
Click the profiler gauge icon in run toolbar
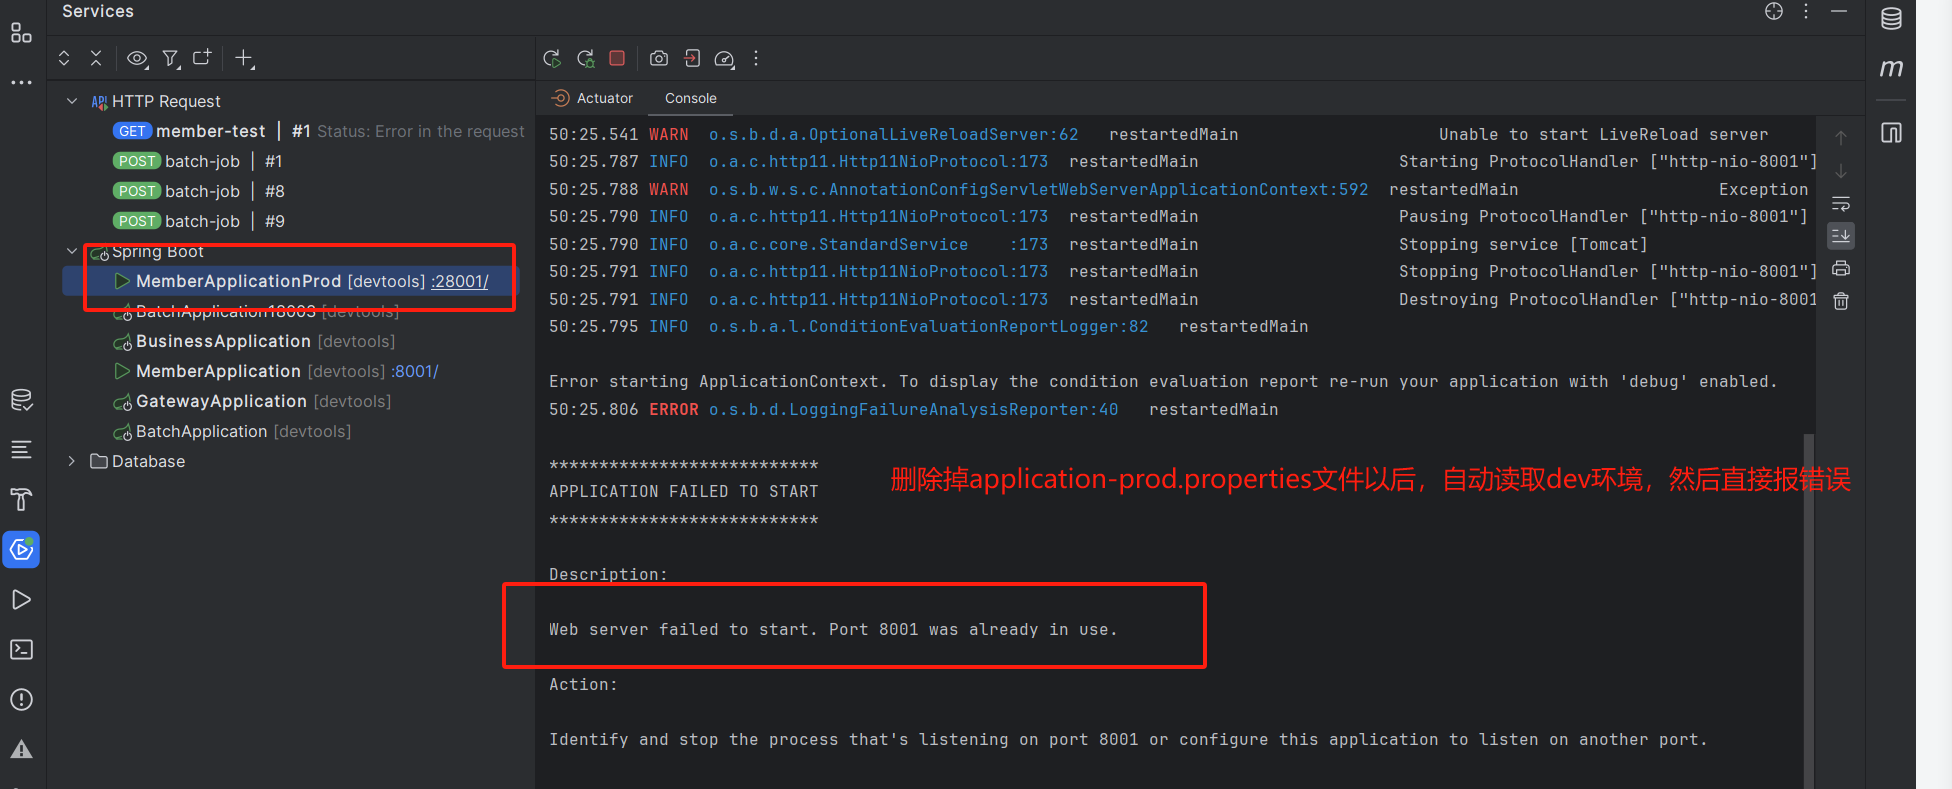(x=725, y=59)
